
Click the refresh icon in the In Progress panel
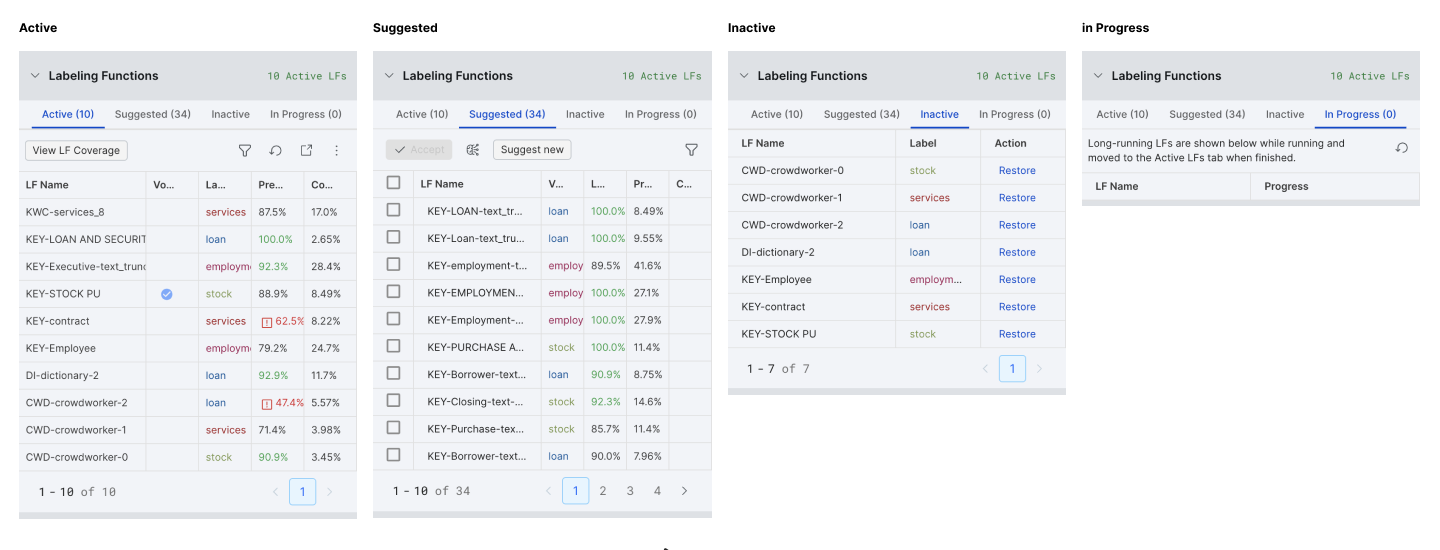1402,148
